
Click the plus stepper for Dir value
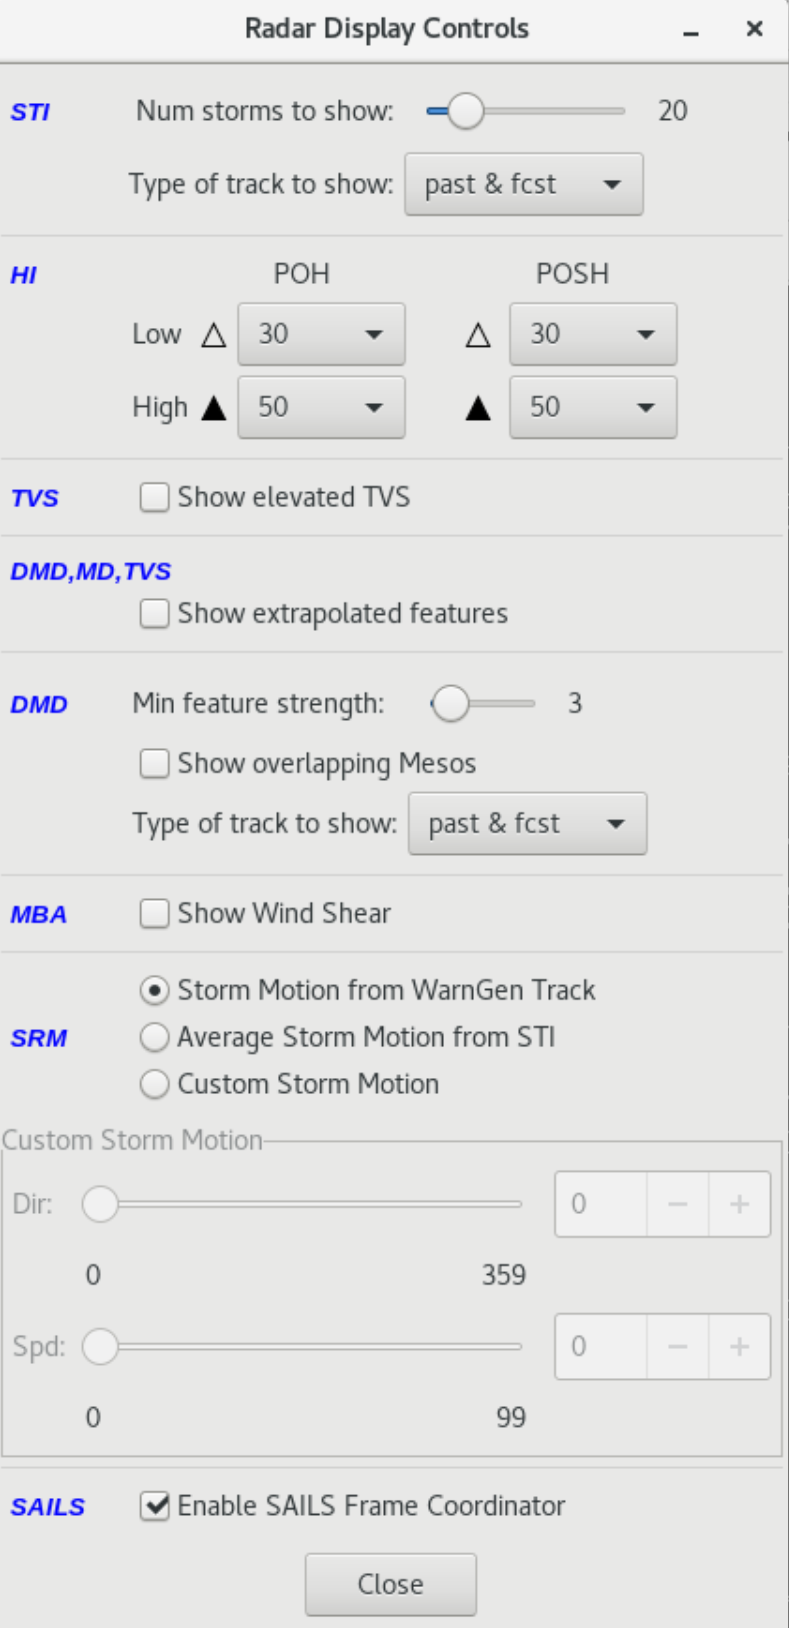click(x=739, y=1204)
